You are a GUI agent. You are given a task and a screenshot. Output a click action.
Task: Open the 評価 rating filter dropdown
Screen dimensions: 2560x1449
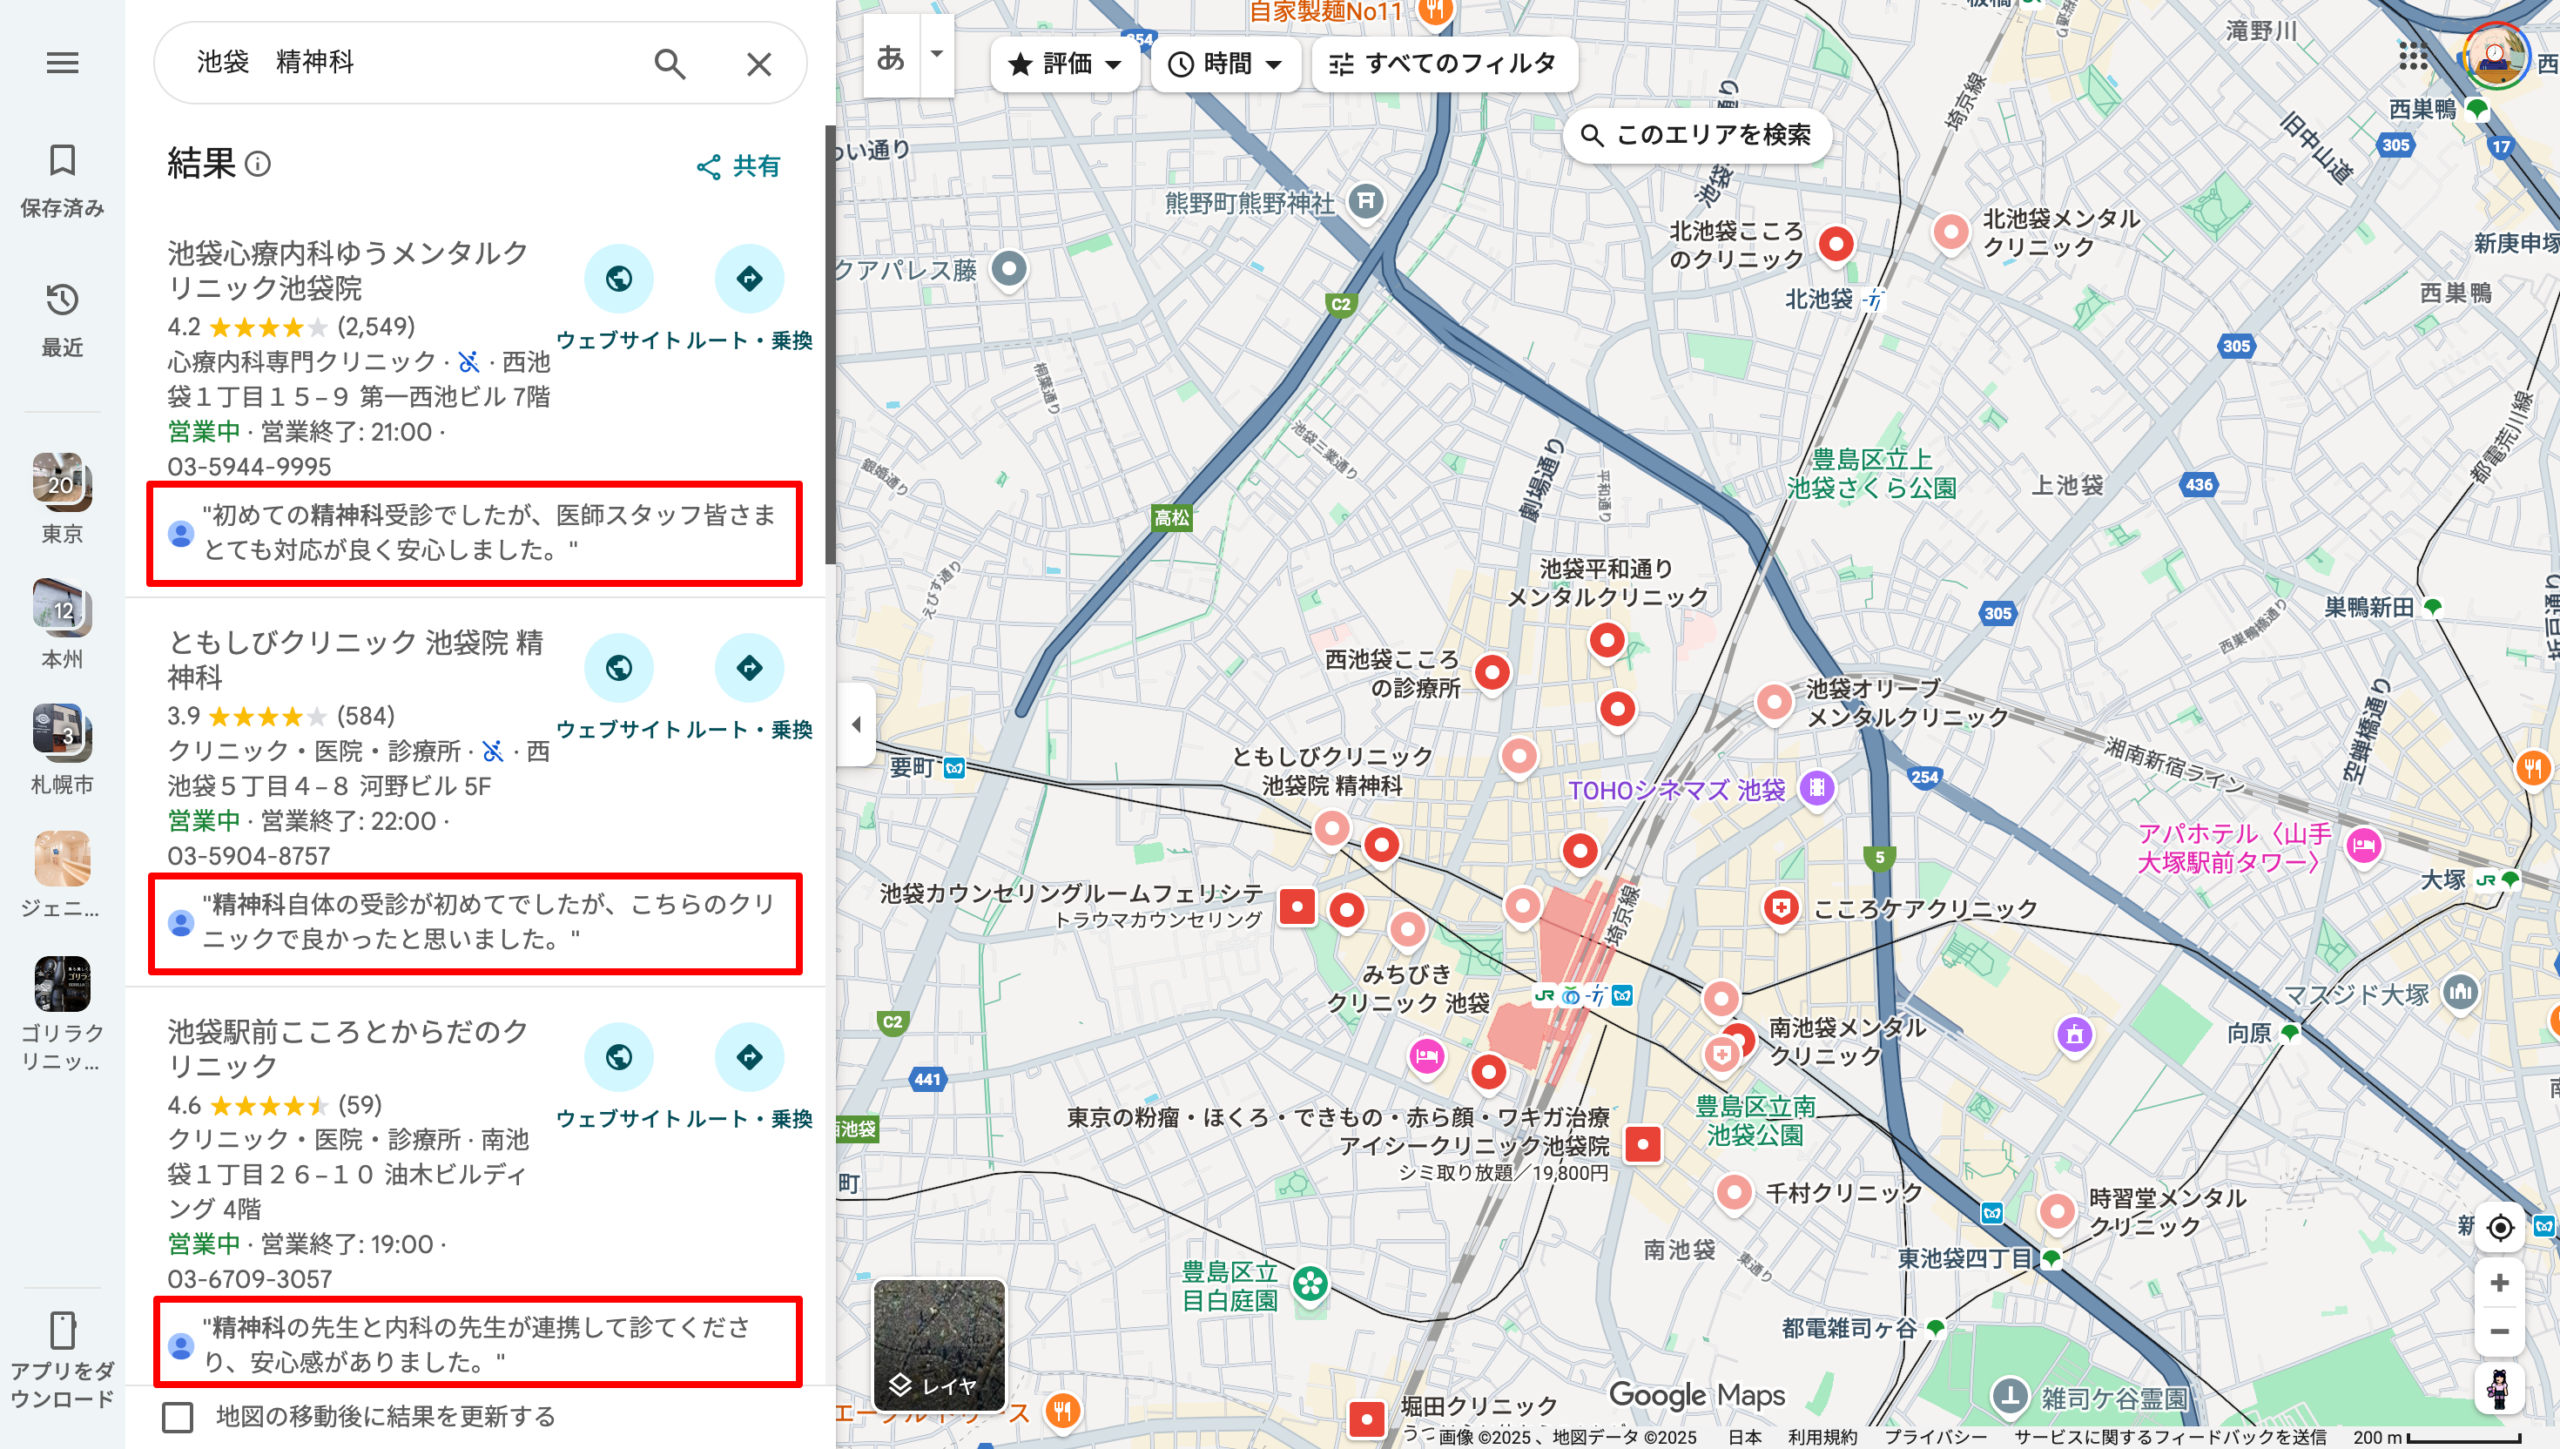pyautogui.click(x=1065, y=64)
